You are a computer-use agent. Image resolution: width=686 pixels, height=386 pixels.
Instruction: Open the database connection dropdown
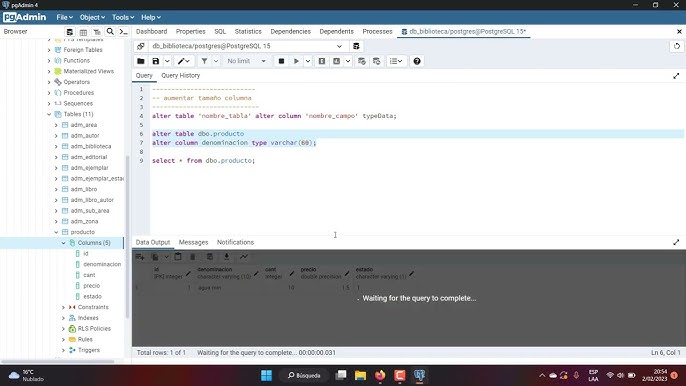tap(247, 46)
